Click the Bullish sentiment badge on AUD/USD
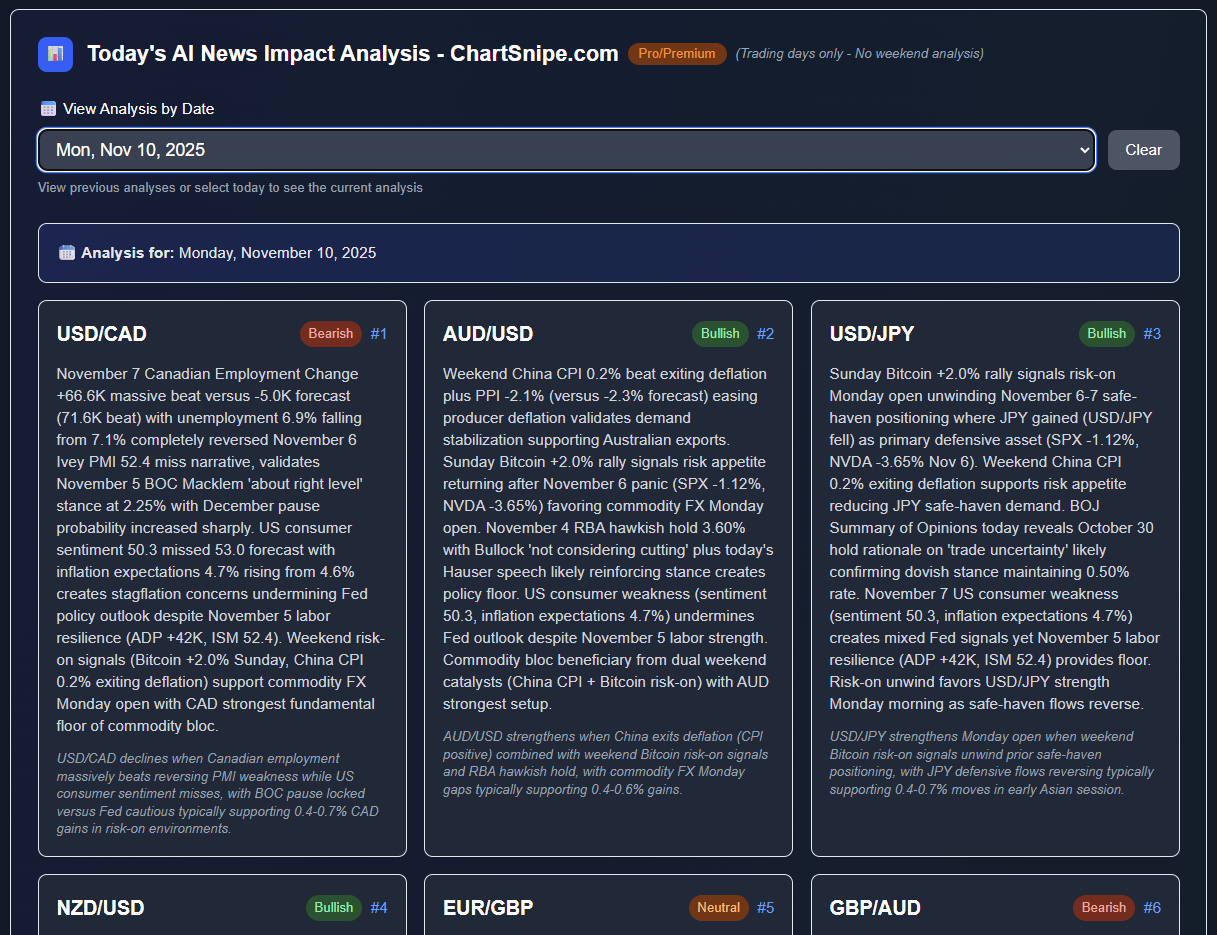Screen dimensions: 1217x935 720,334
